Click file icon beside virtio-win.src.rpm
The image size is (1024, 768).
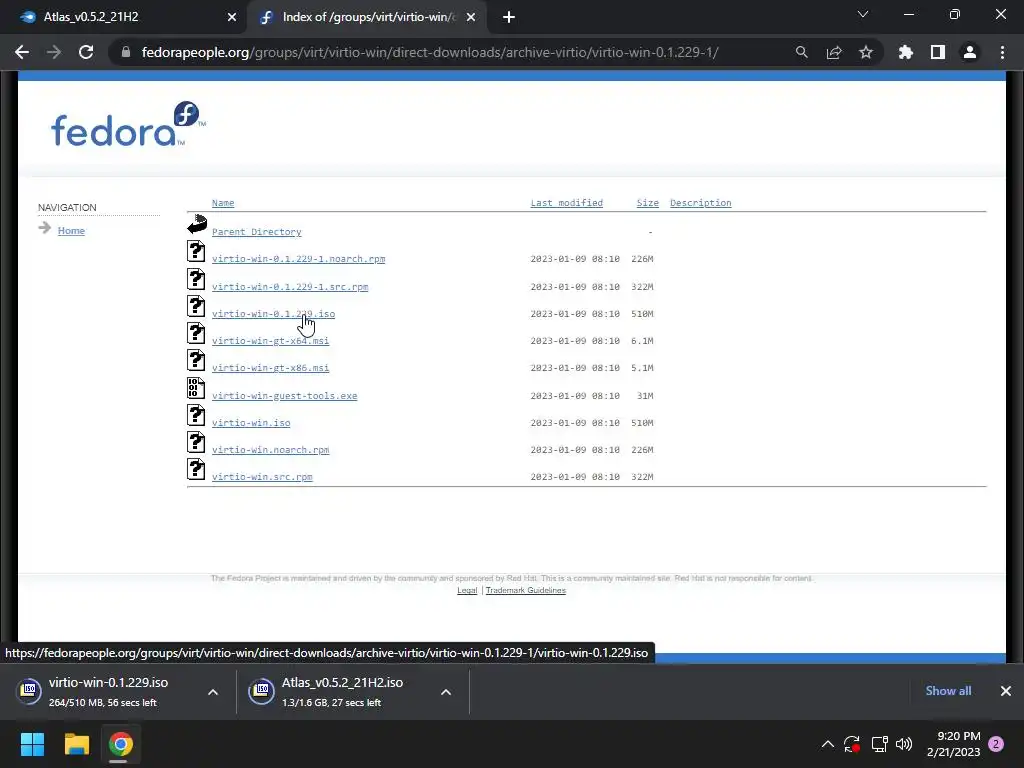pos(196,470)
